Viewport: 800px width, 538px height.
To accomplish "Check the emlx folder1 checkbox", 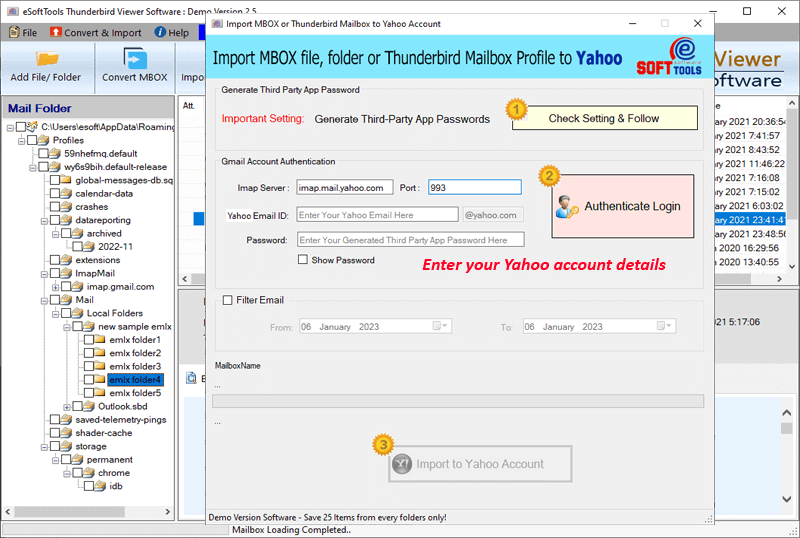I will click(x=89, y=339).
